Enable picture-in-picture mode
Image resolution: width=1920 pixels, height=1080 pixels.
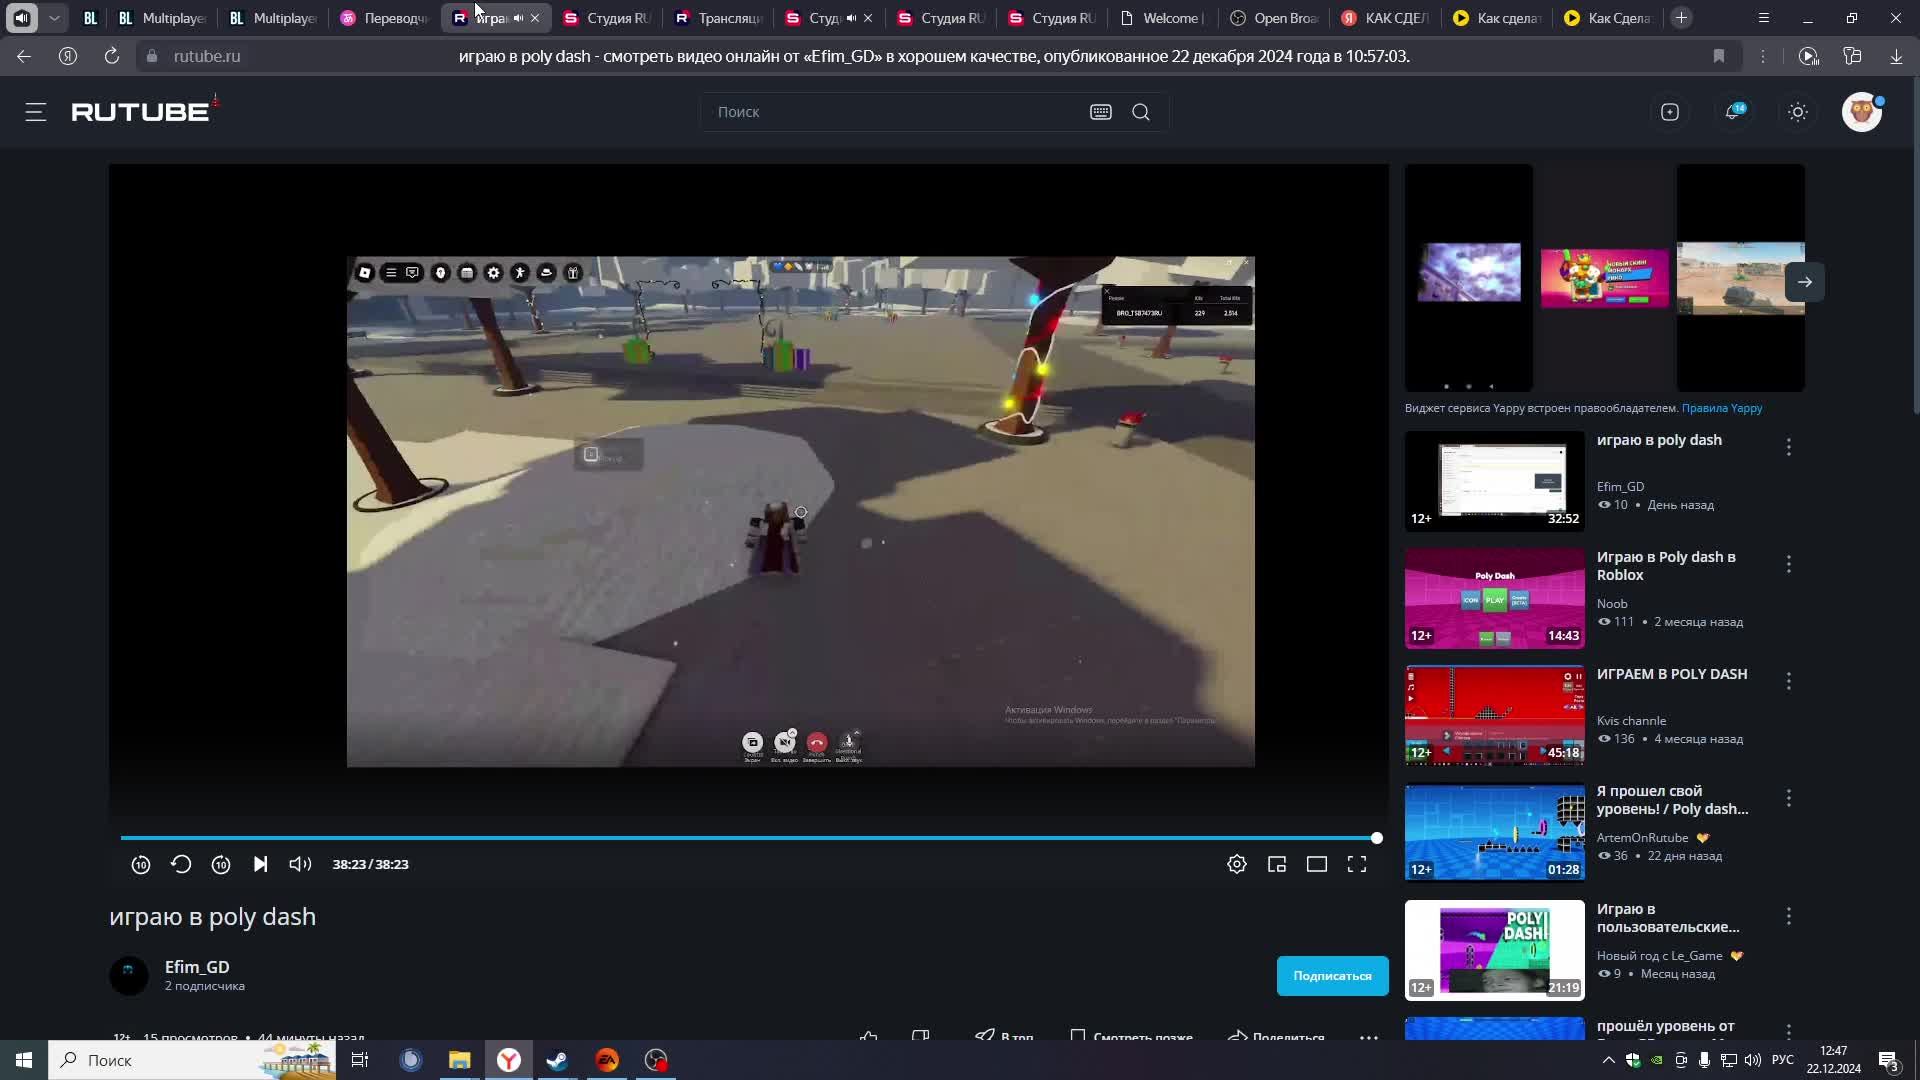[x=1277, y=864]
